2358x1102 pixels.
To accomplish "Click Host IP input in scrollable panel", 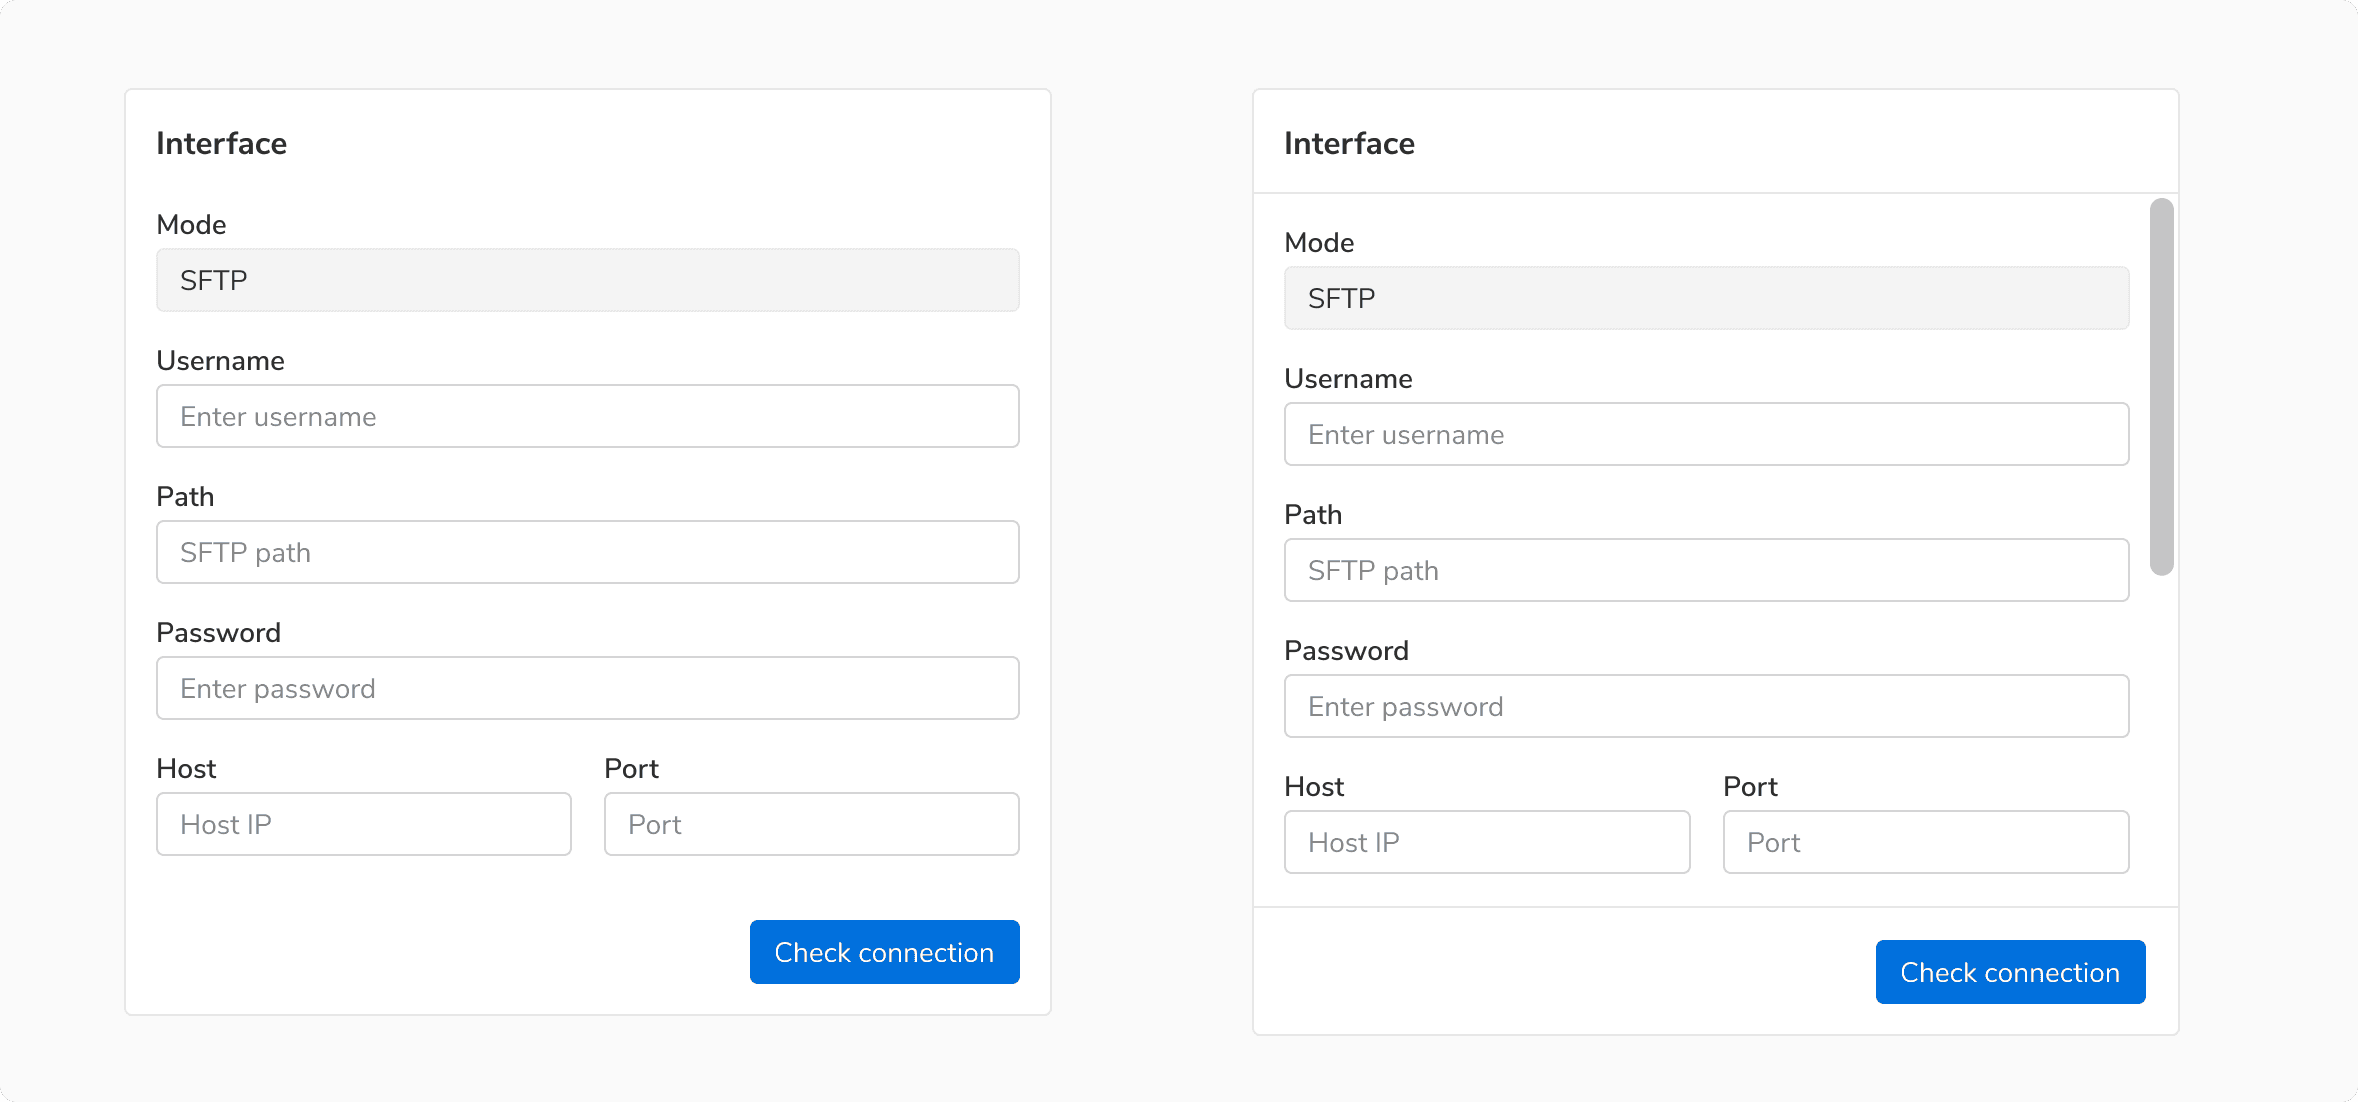I will click(x=1486, y=842).
